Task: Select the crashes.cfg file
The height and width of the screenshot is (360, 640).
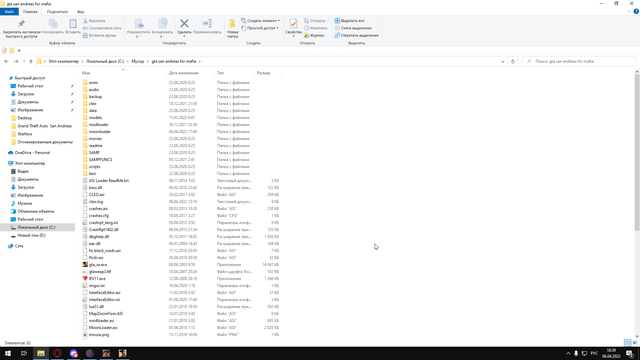Action: [99, 216]
